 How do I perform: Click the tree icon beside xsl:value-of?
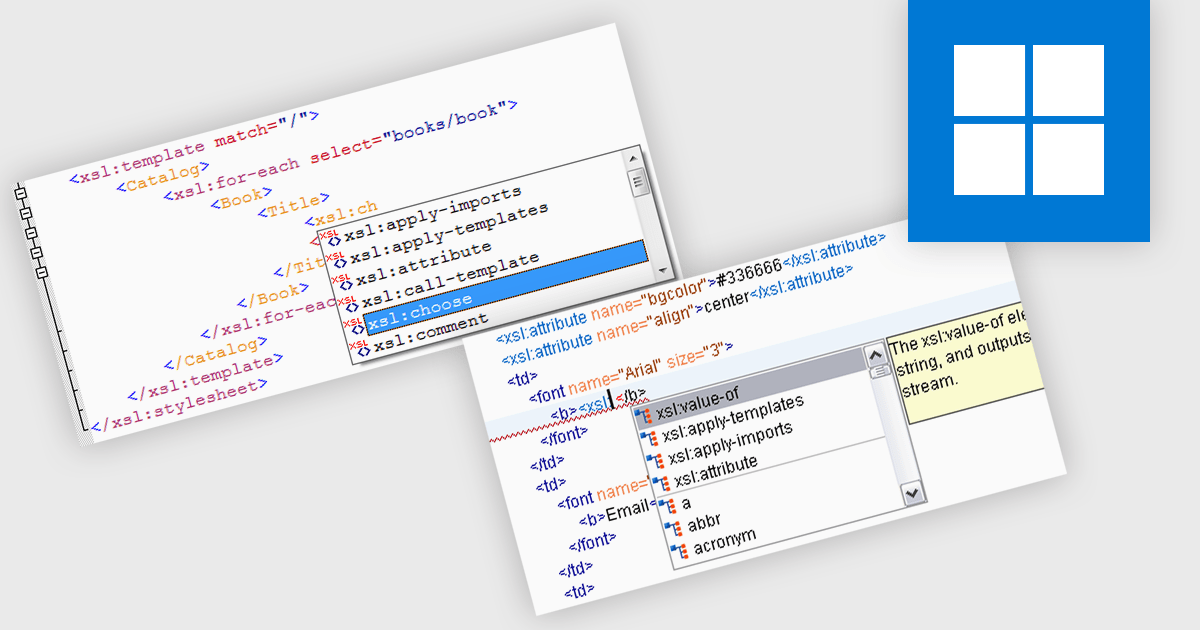(x=643, y=415)
